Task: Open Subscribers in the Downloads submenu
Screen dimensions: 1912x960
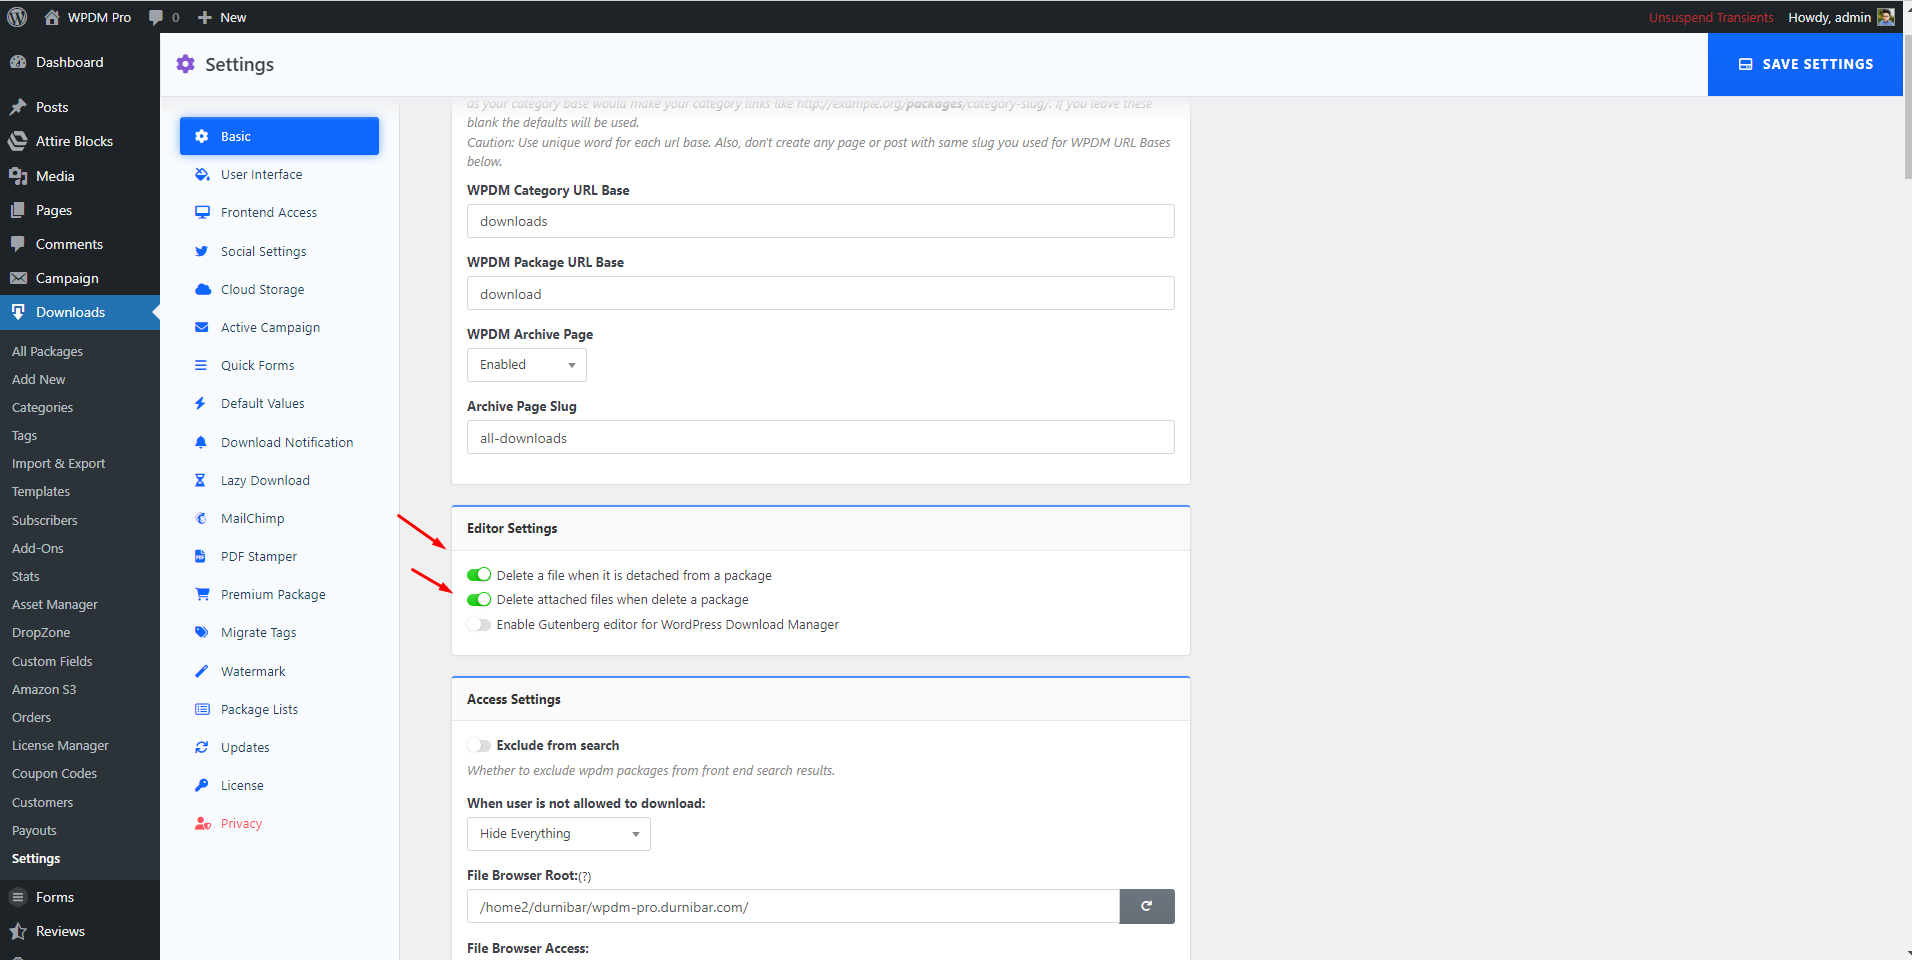Action: (x=44, y=520)
